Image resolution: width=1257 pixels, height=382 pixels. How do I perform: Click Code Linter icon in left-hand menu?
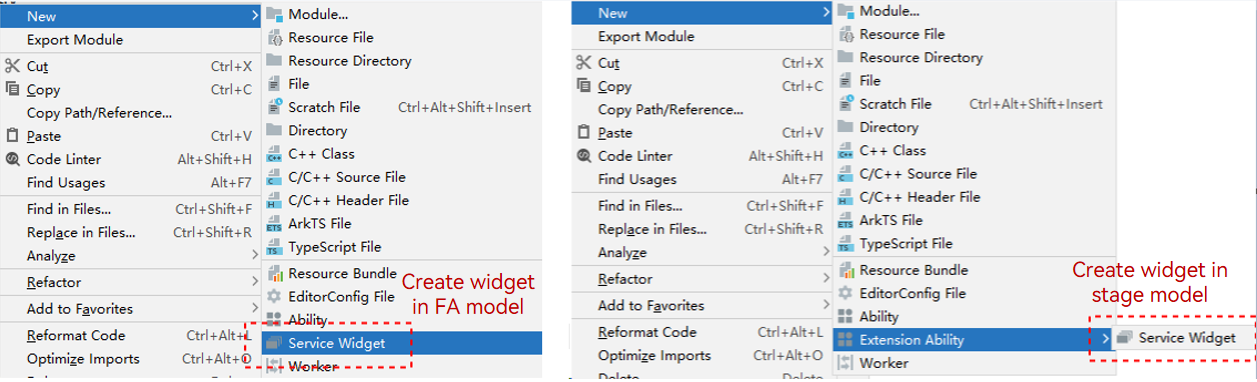(13, 160)
